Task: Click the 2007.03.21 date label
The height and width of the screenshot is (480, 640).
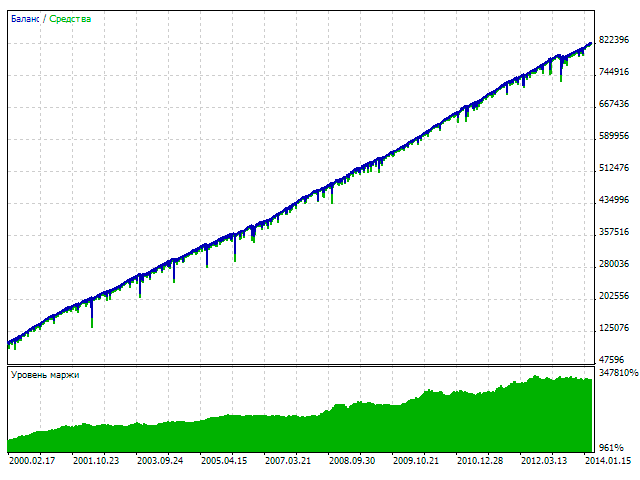Action: point(288,461)
